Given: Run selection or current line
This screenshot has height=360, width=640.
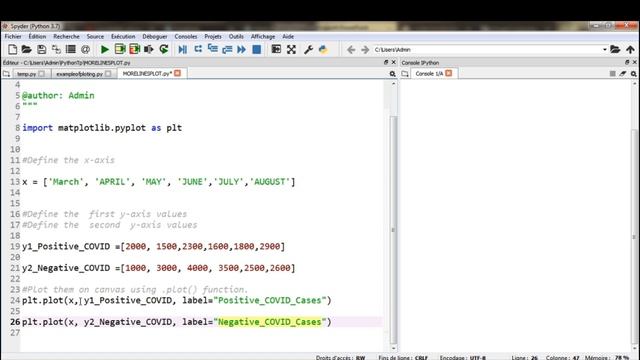Looking at the screenshot, I should click(x=149, y=49).
